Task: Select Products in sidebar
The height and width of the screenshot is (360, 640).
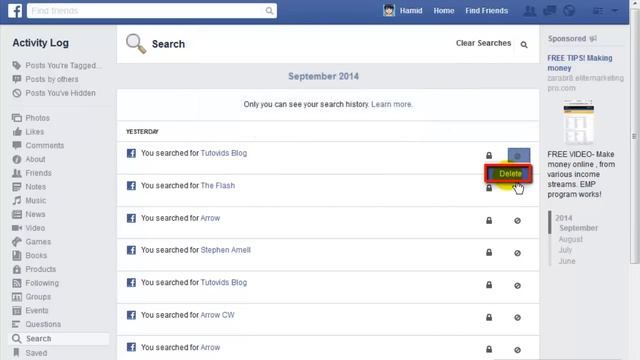Action: 34,269
